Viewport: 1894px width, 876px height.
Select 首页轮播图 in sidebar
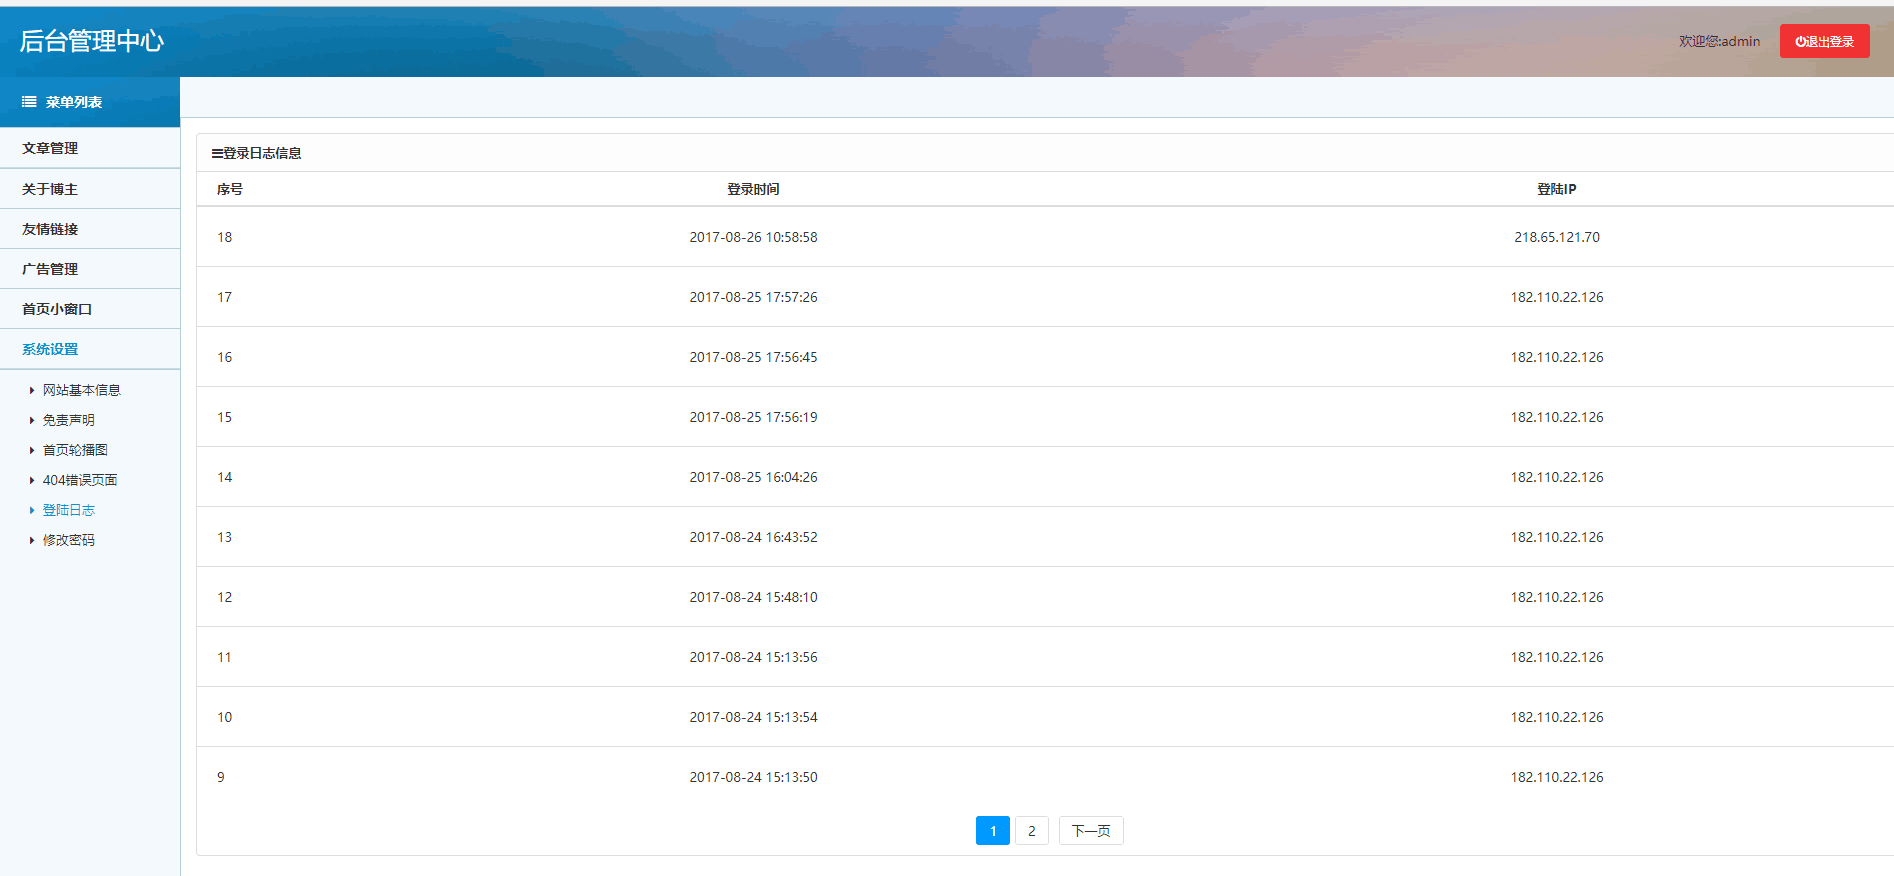click(75, 450)
